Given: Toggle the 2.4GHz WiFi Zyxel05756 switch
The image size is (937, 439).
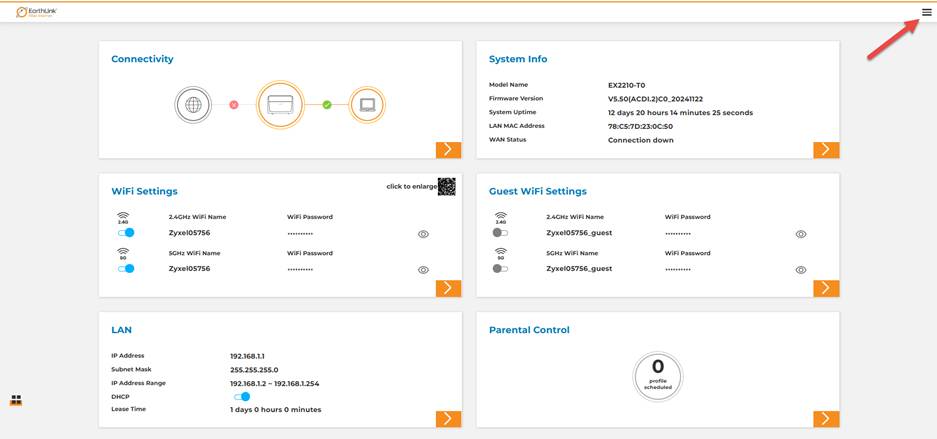Looking at the screenshot, I should pos(126,232).
